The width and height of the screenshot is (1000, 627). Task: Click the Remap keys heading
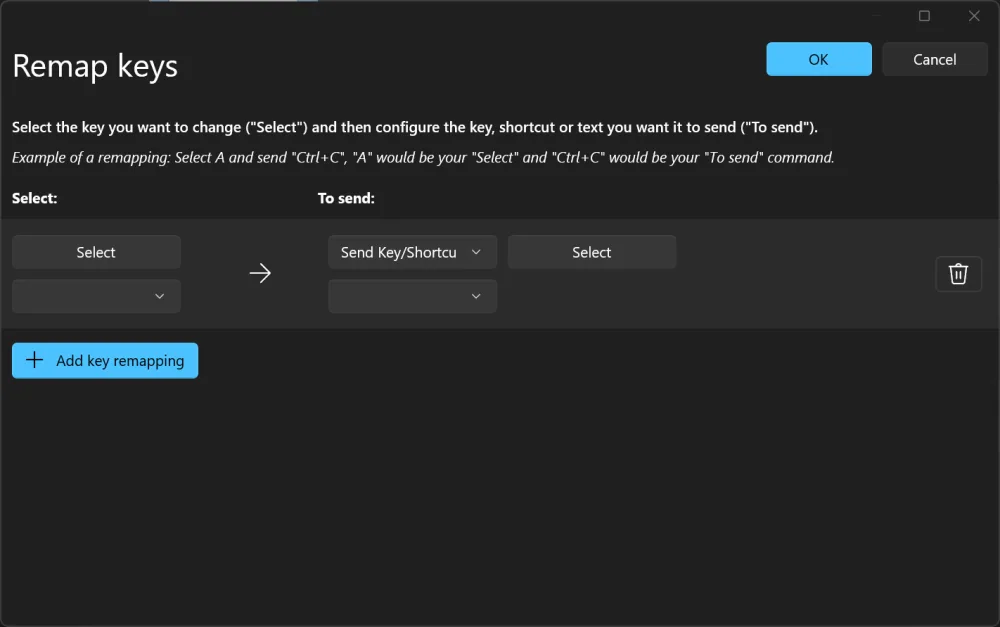(x=95, y=66)
